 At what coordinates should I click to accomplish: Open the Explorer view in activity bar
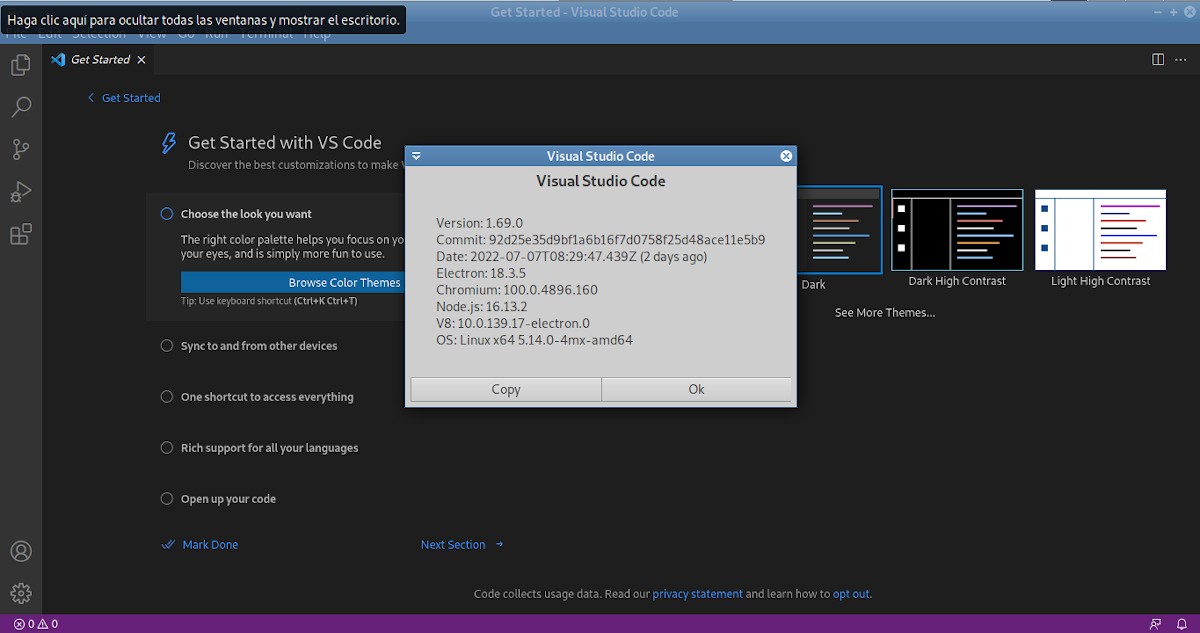[20, 65]
